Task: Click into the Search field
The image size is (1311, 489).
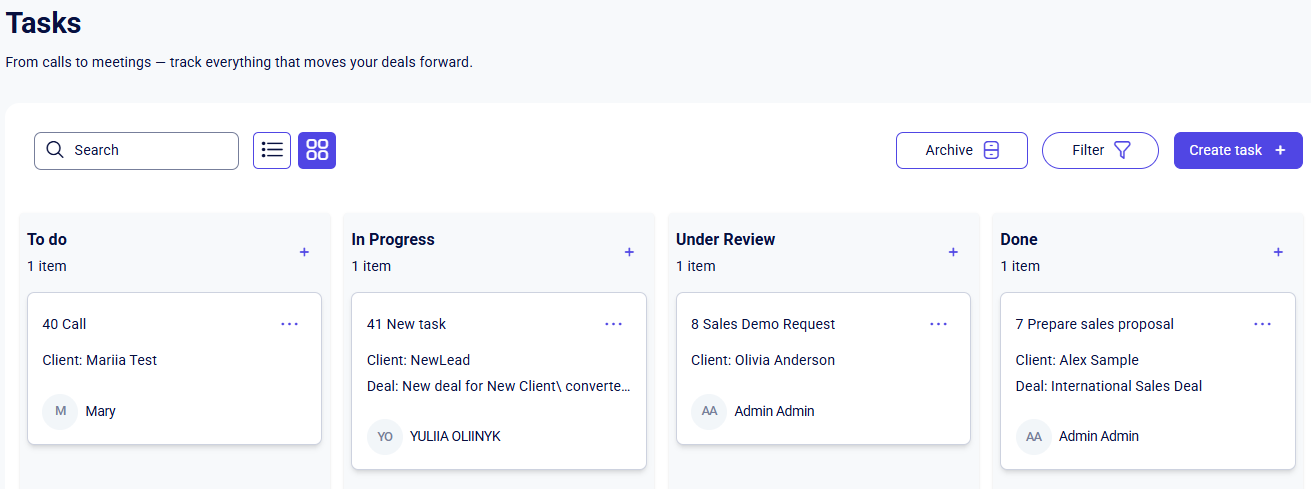Action: (150, 150)
